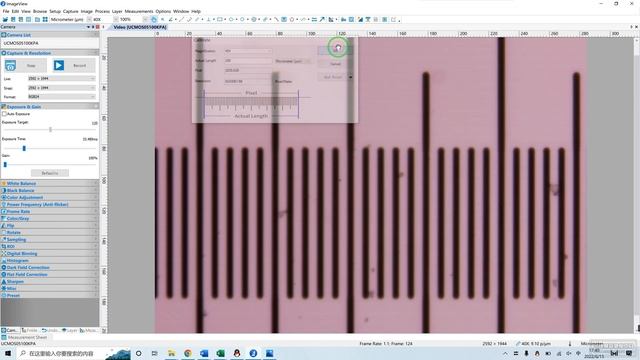Open the Edit menu
Image resolution: width=640 pixels, height=360 pixels.
(x=16, y=11)
